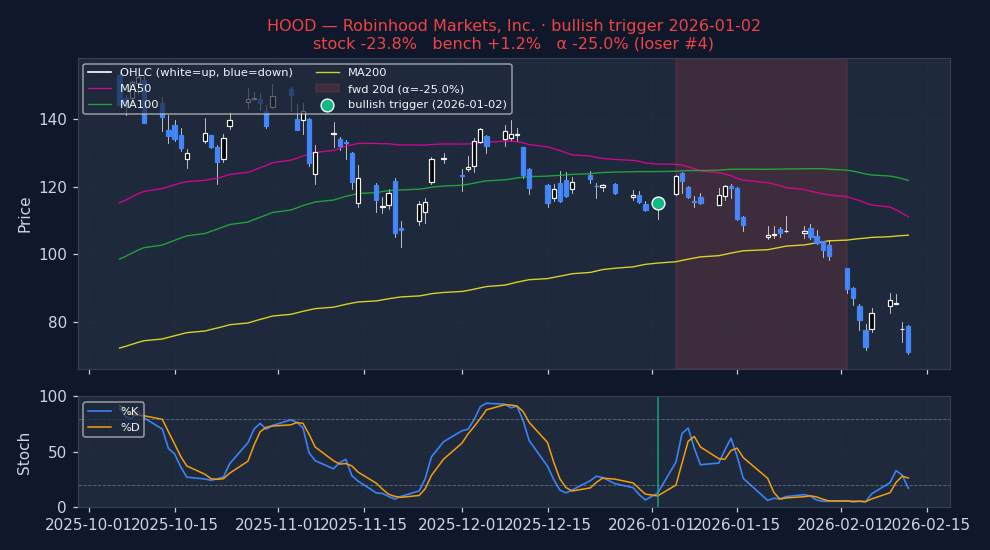Click the last blue candlestick at the far right

click(x=908, y=339)
